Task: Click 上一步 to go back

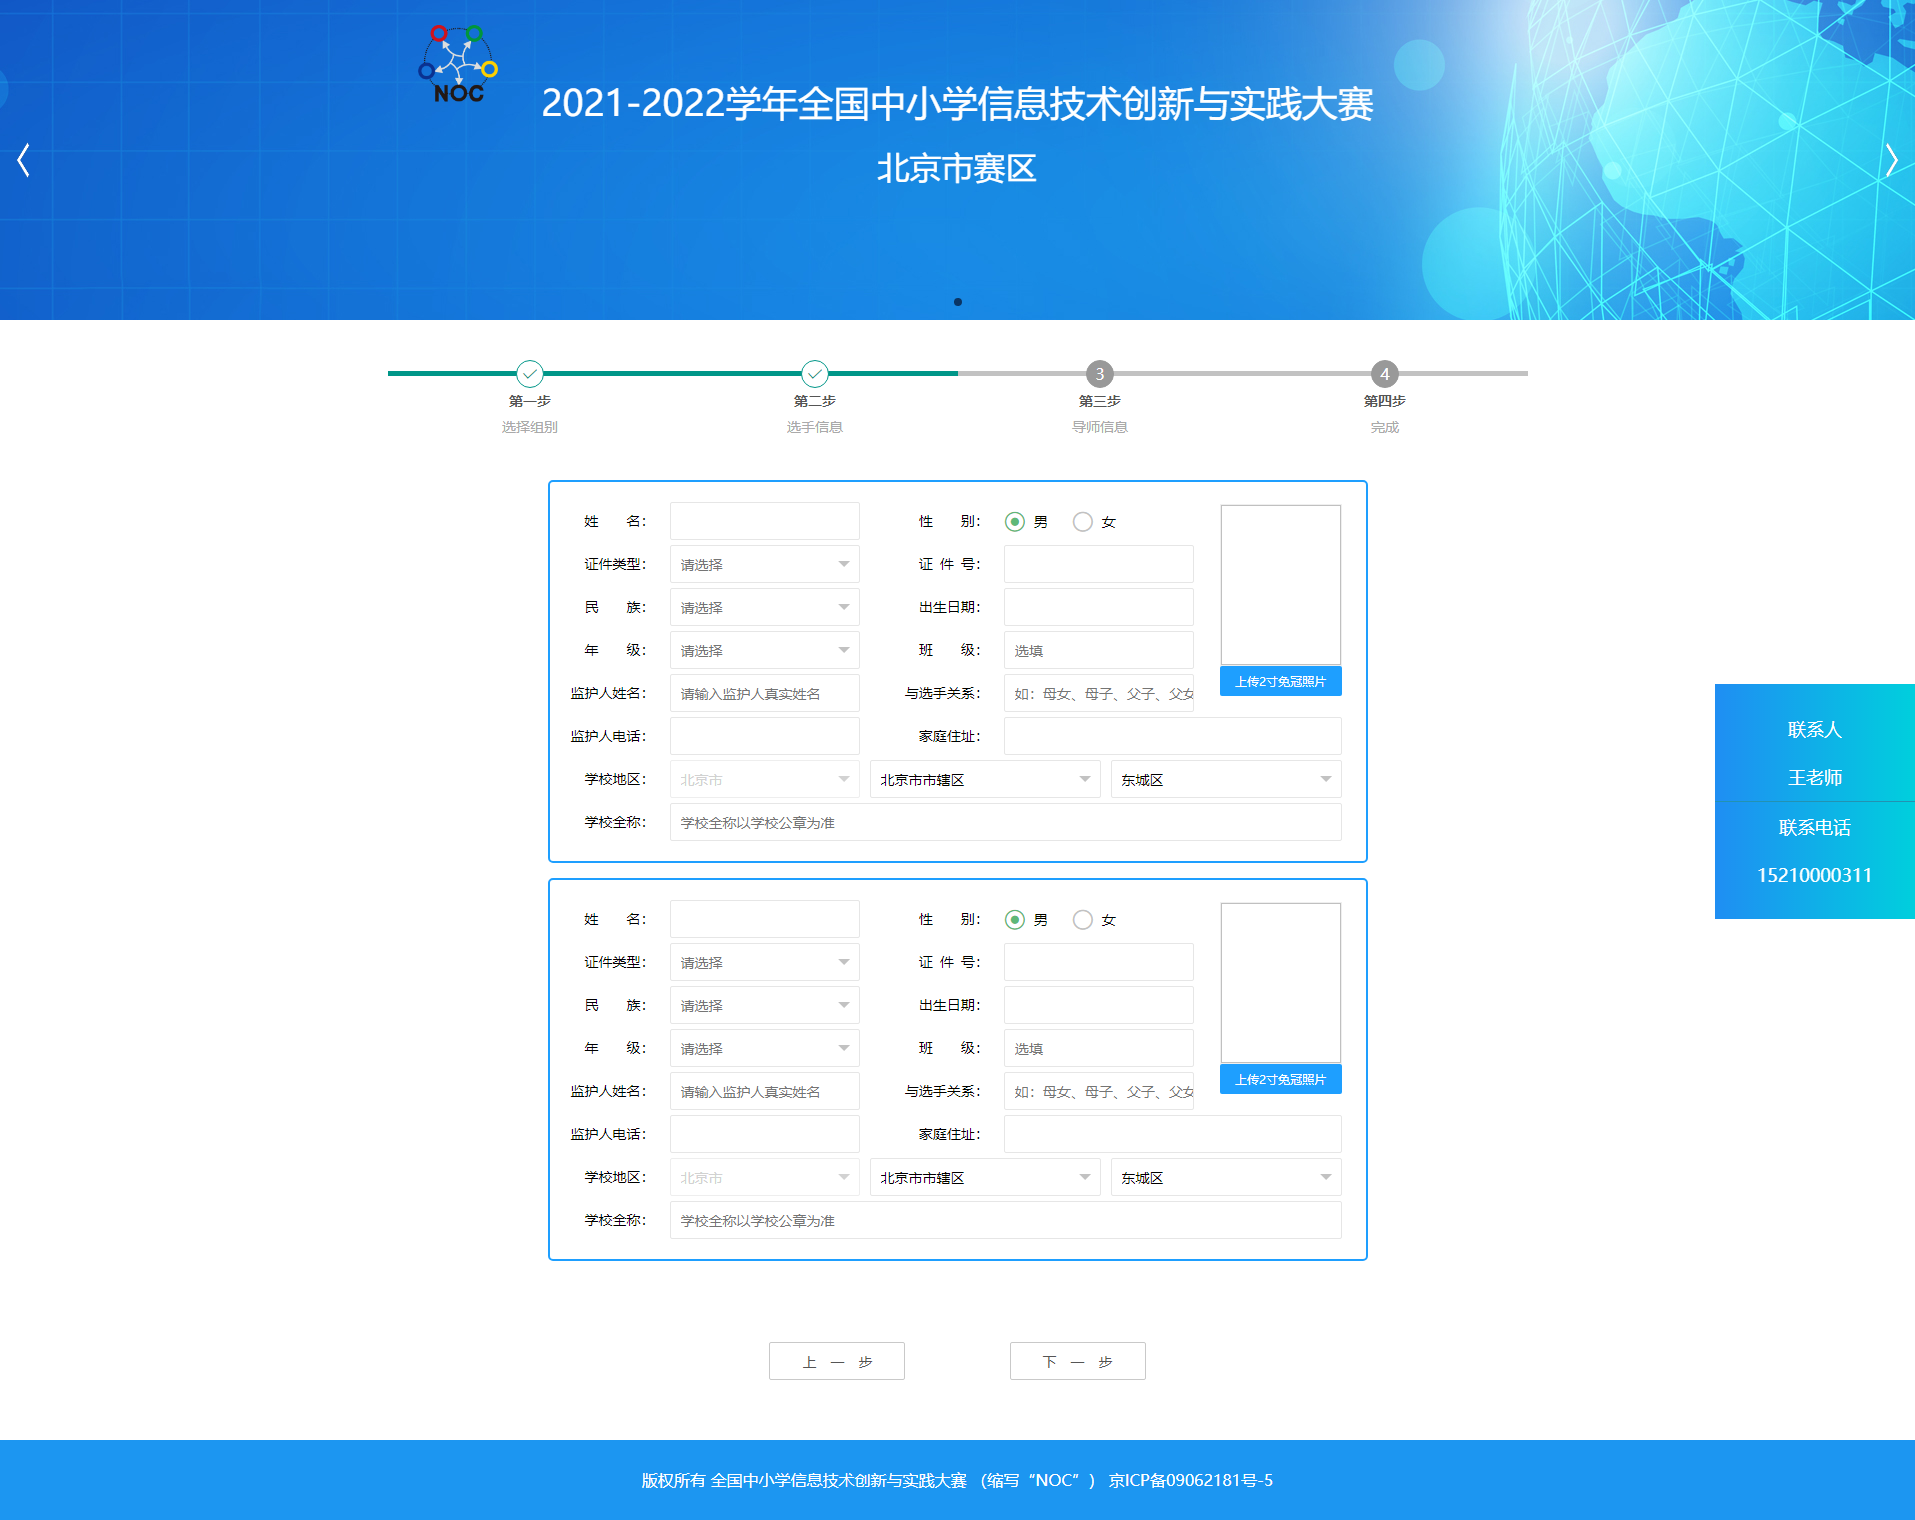Action: [x=836, y=1361]
